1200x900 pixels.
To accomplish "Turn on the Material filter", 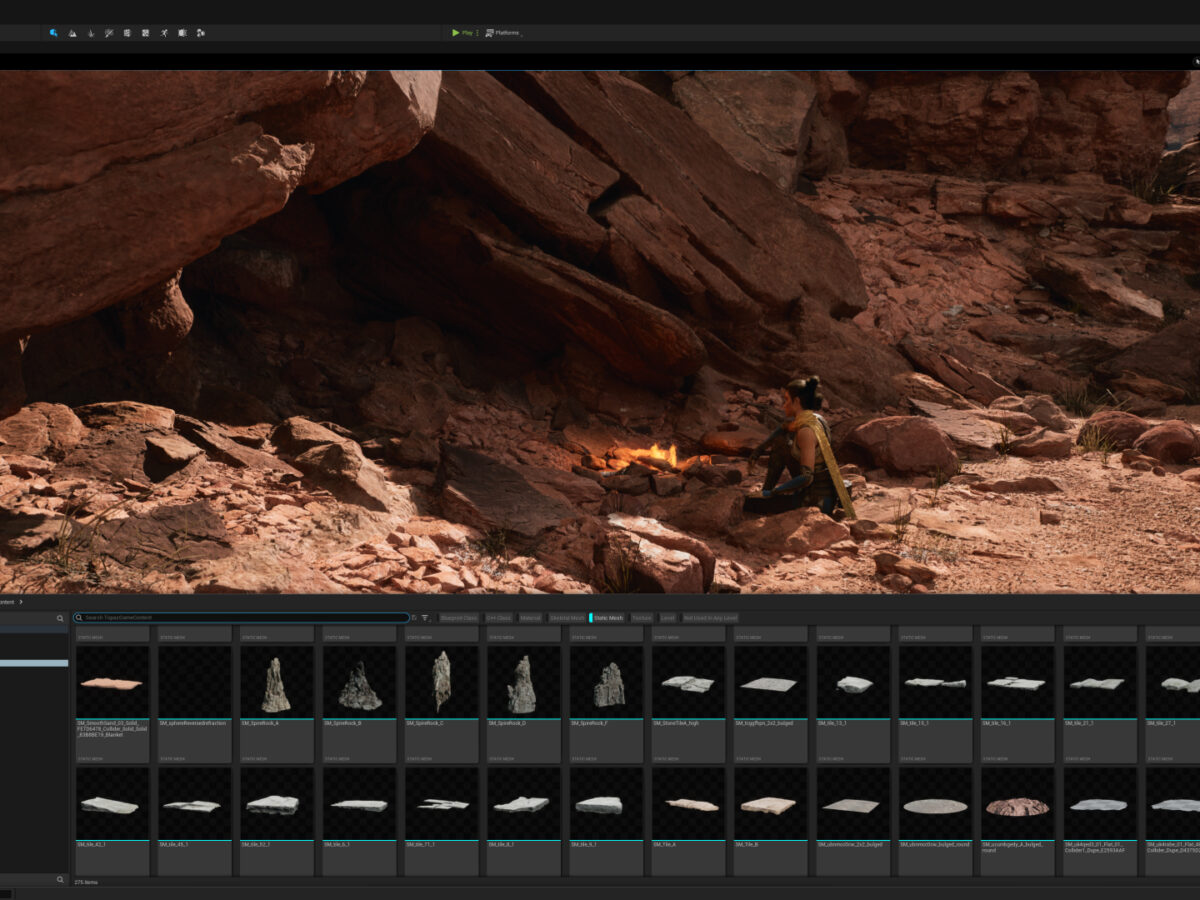I will click(530, 618).
